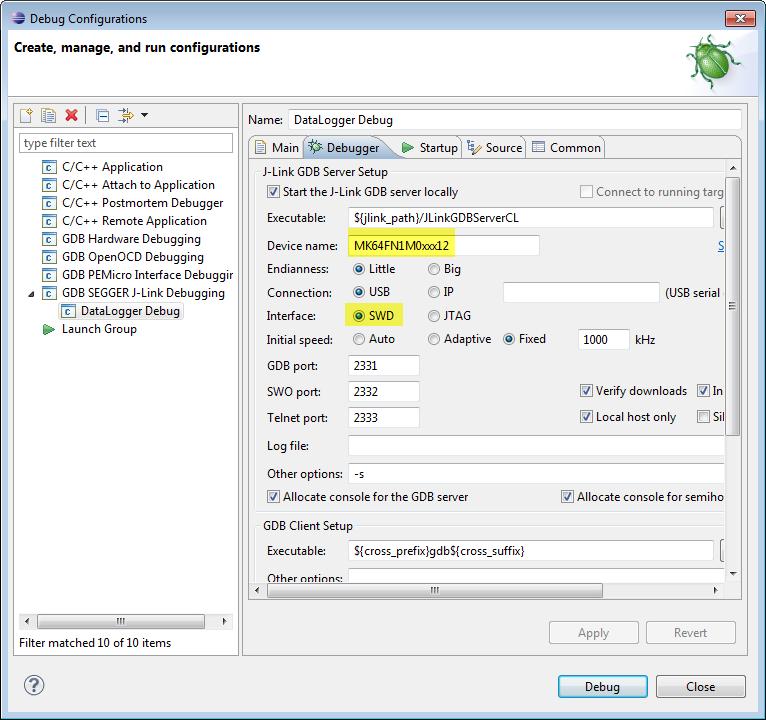Click the Help question mark icon

coord(34,686)
